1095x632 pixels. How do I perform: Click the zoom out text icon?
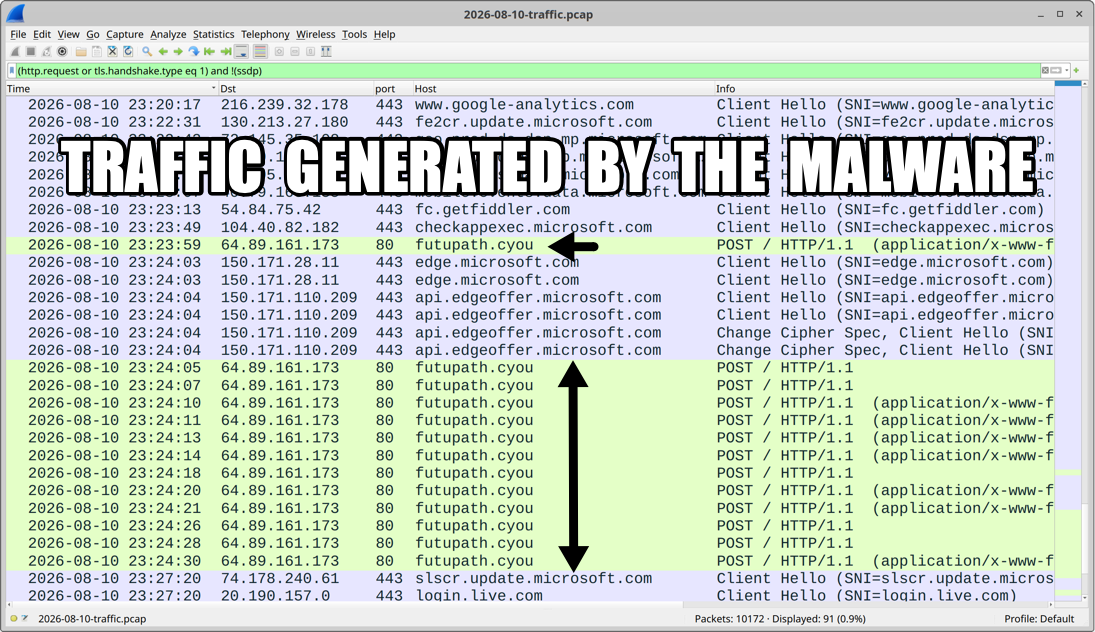[x=295, y=52]
